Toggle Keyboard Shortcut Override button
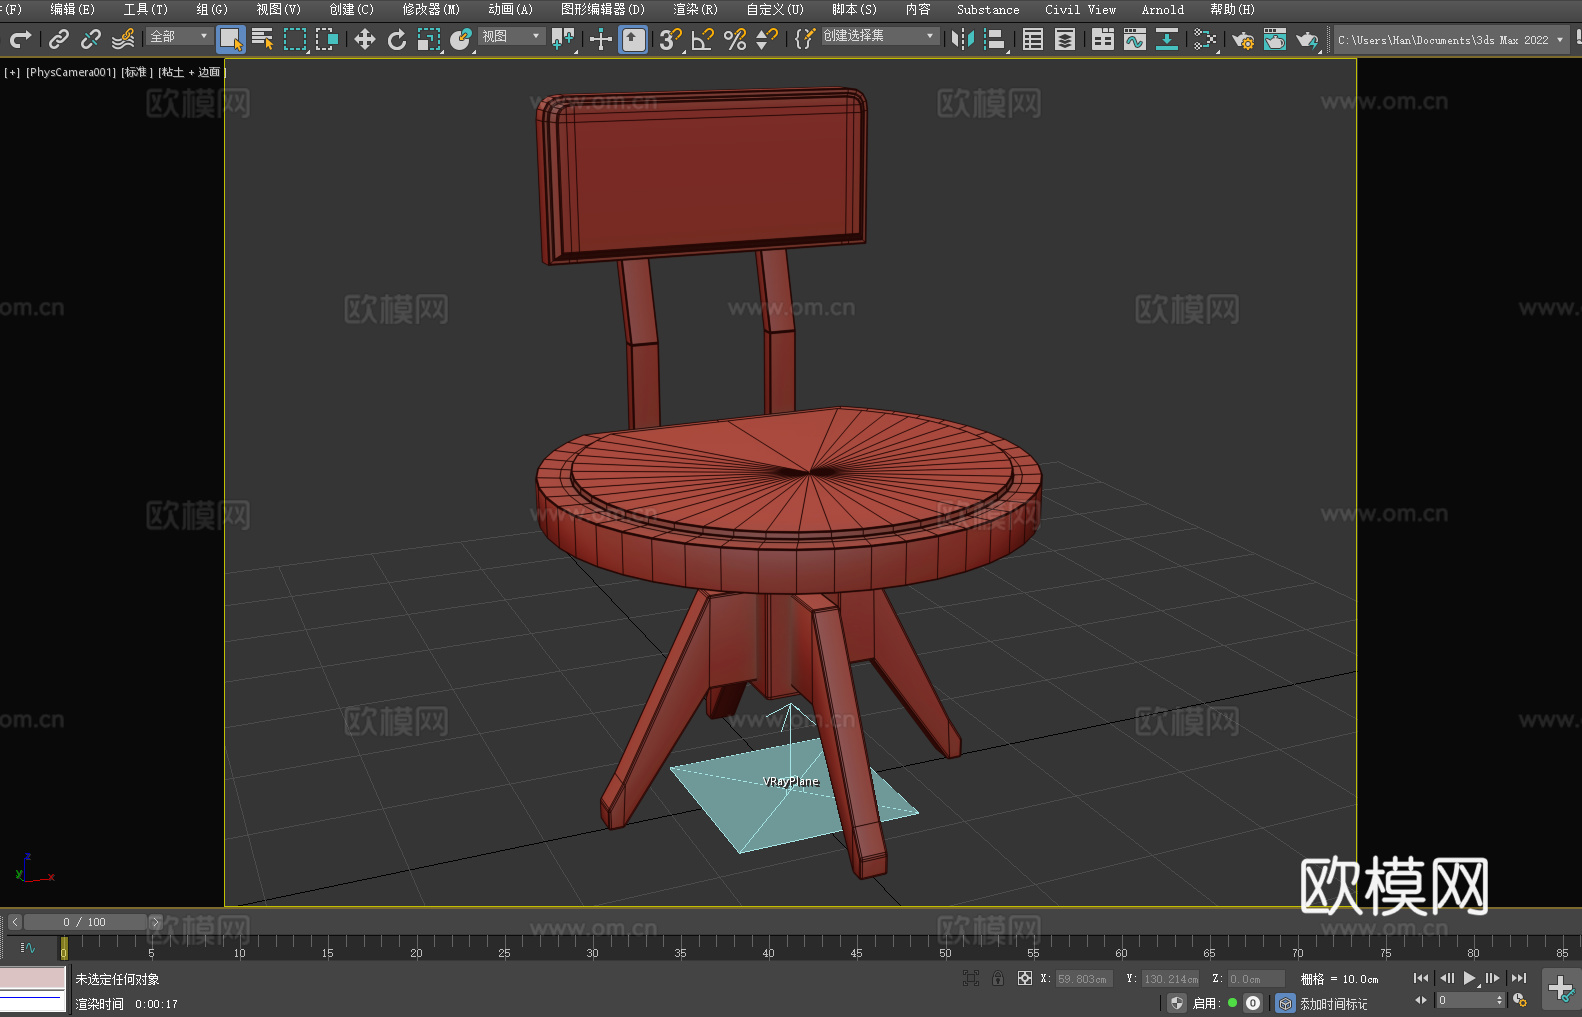This screenshot has height=1017, width=1582. pos(633,39)
